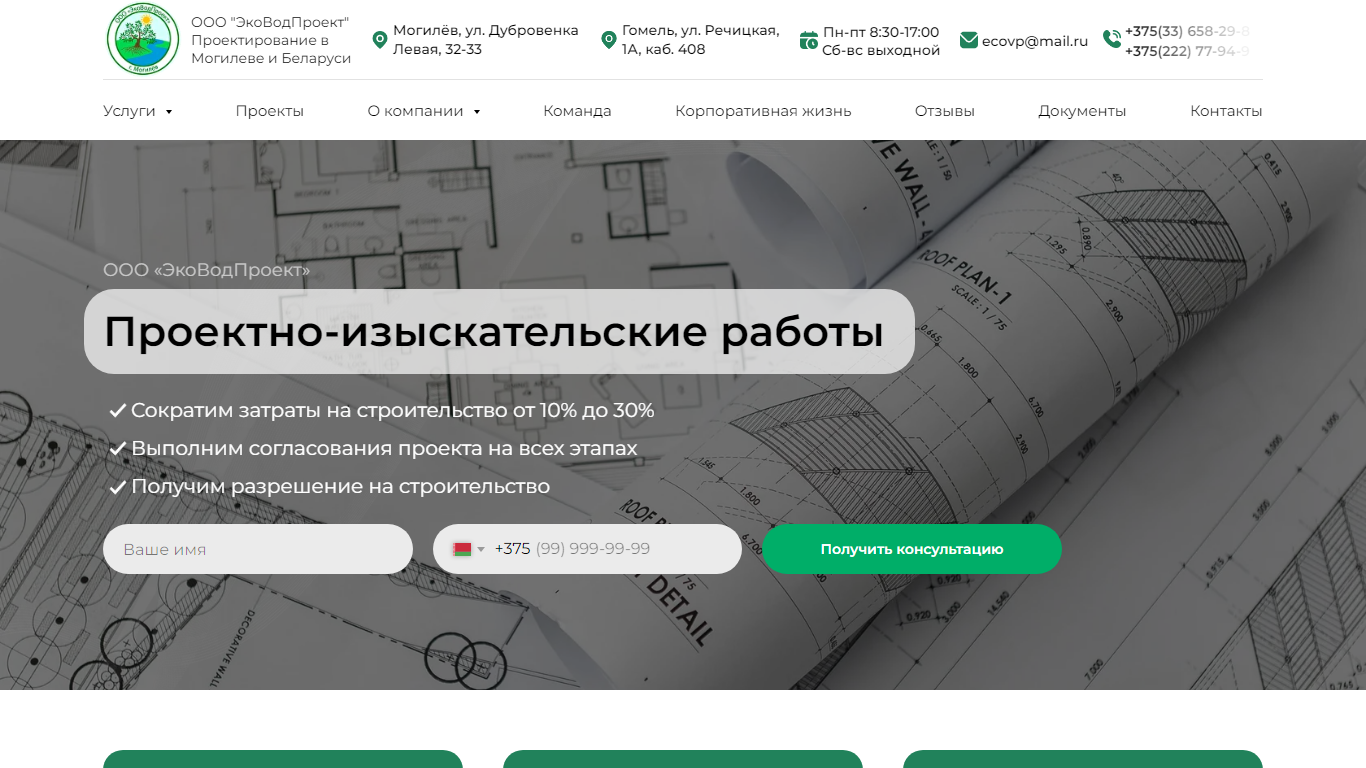This screenshot has height=768, width=1366.
Task: Click the ecovp@mail.ru email link
Action: click(1035, 41)
